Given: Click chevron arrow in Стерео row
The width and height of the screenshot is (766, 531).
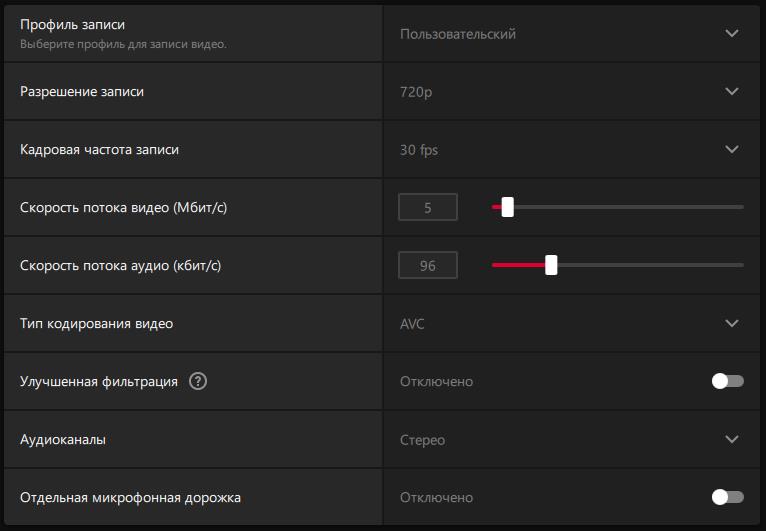Looking at the screenshot, I should point(732,439).
